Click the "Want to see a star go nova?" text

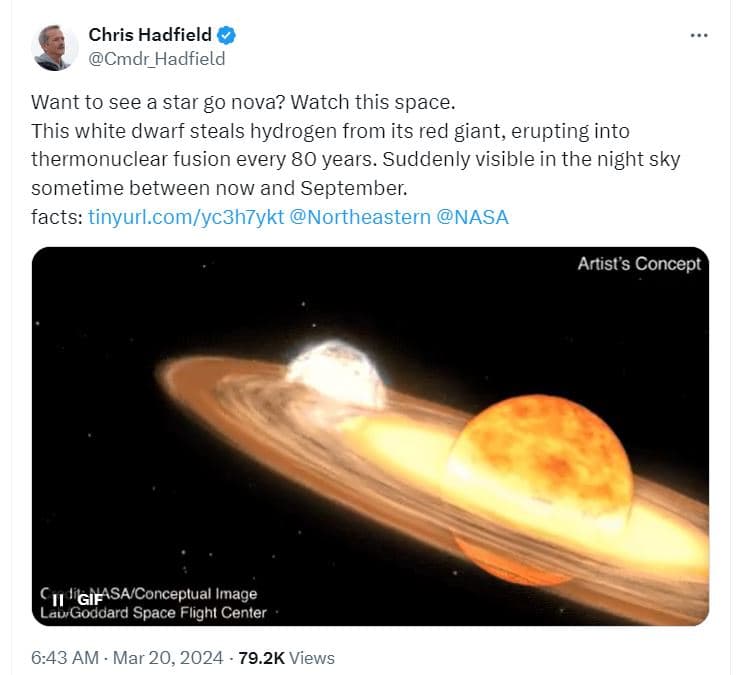pyautogui.click(x=169, y=102)
